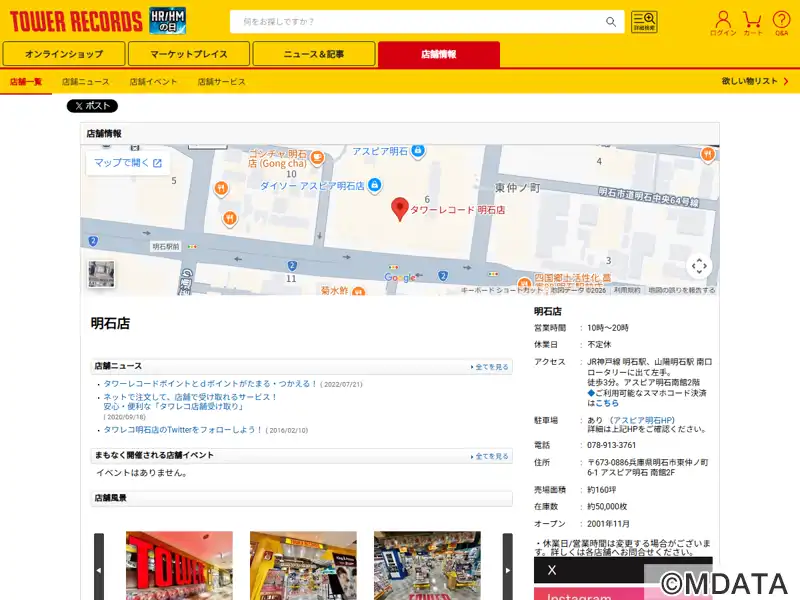Click the previous arrow in store photos
Screen dimensions: 800x600
(99, 569)
